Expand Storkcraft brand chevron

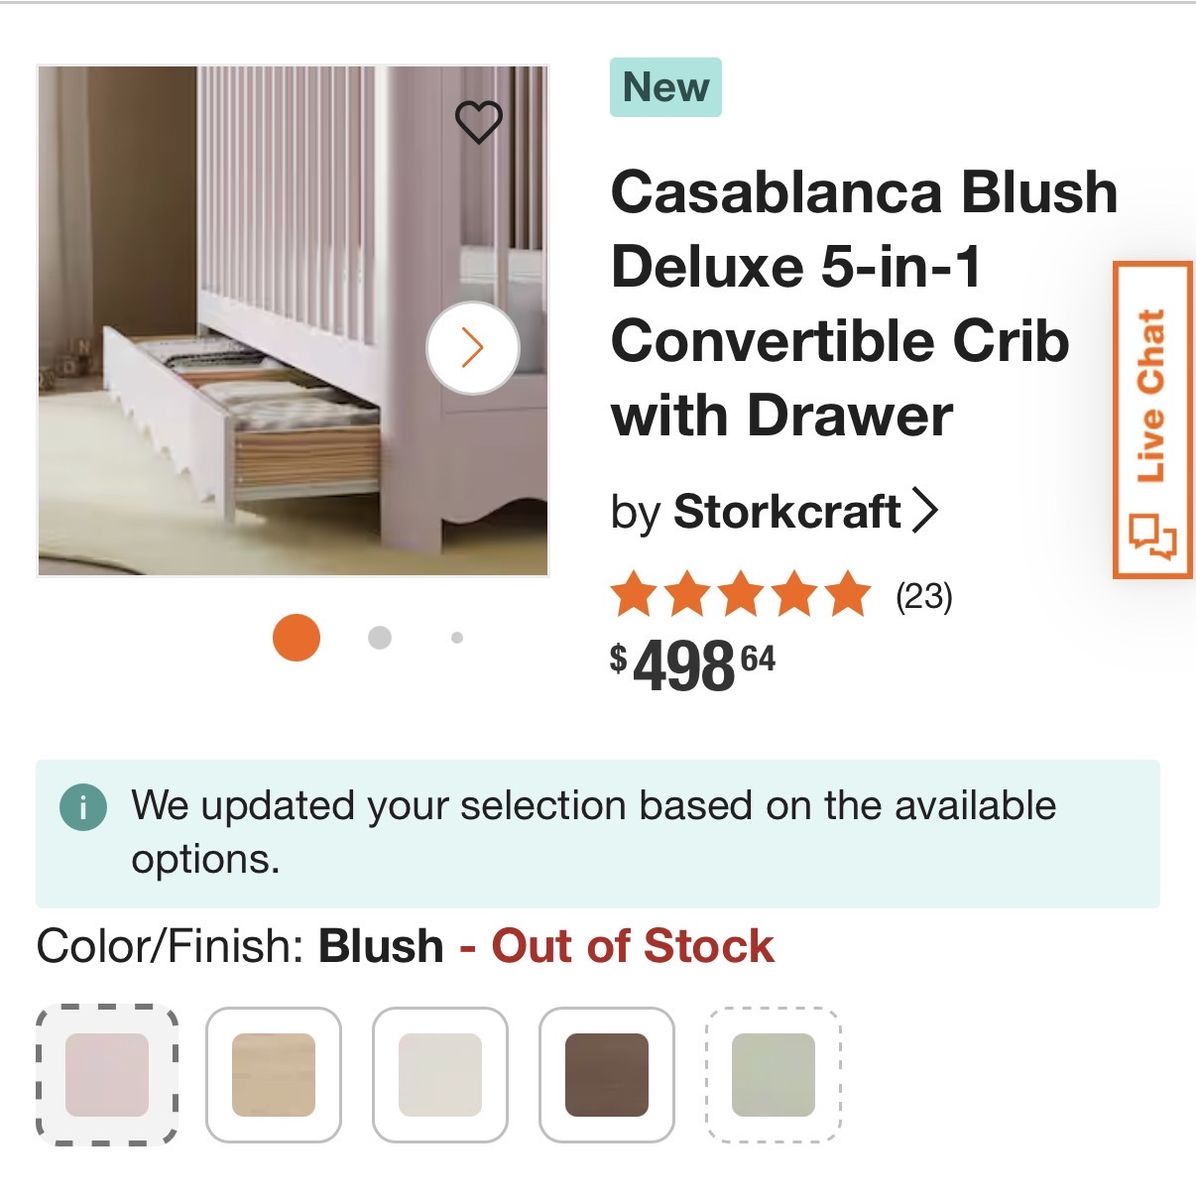926,512
